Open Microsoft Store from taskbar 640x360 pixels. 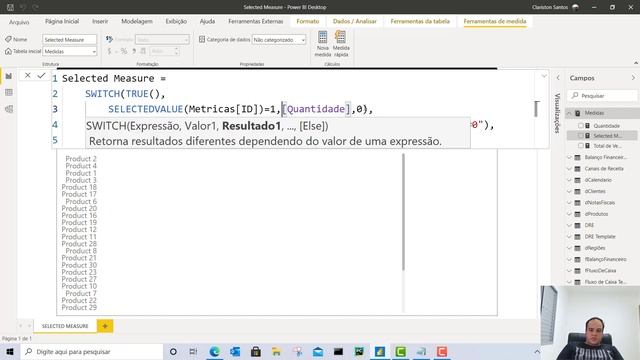click(256, 351)
